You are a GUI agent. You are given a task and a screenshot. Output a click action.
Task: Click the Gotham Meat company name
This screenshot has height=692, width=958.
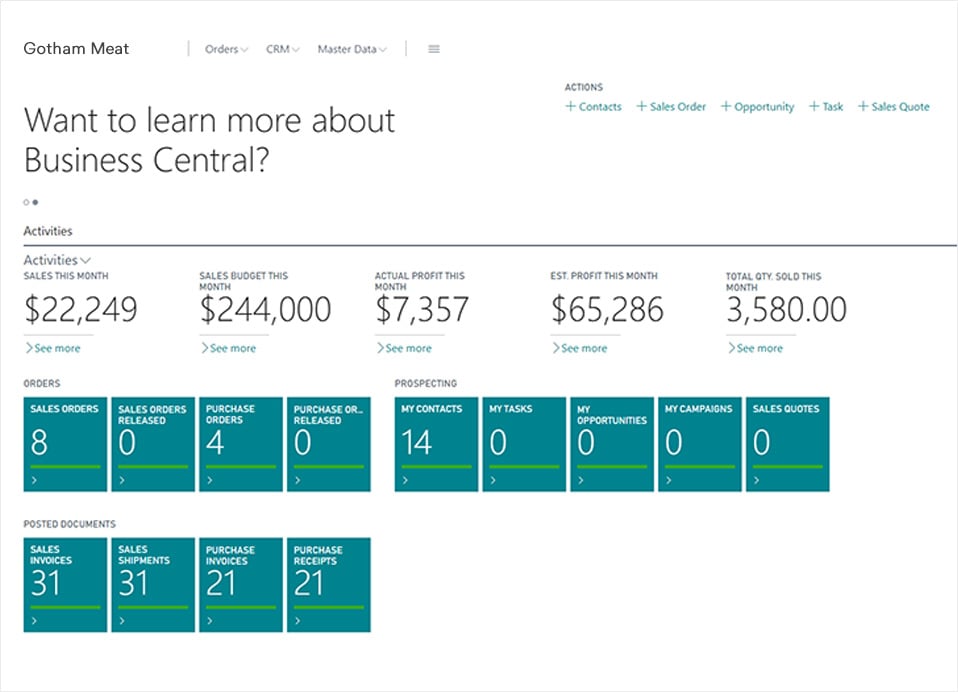click(76, 48)
